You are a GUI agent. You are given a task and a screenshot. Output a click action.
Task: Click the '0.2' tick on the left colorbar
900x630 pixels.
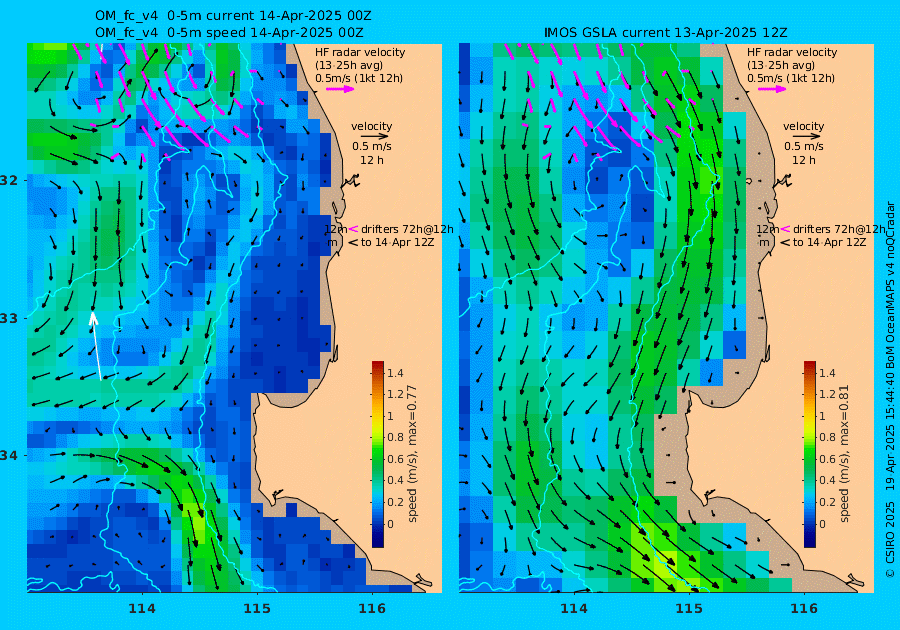coord(395,502)
